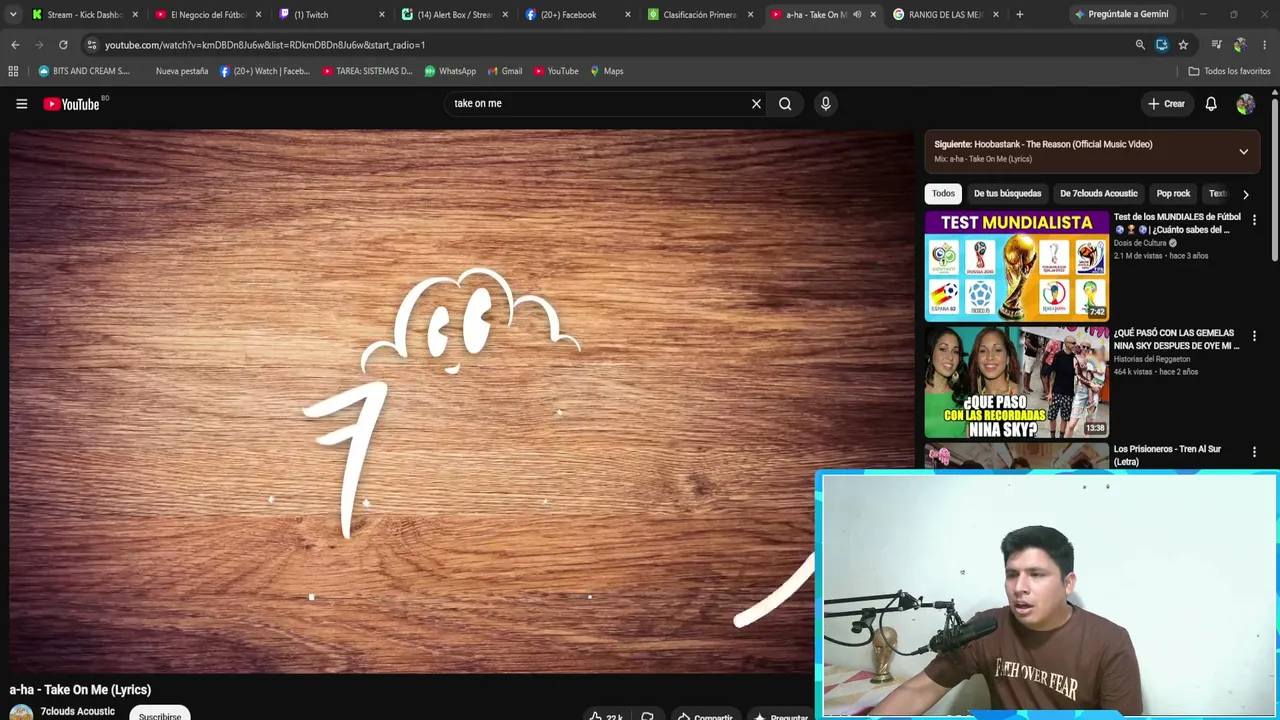1280x720 pixels.
Task: Subscribe with the Suscribirse button
Action: (160, 714)
